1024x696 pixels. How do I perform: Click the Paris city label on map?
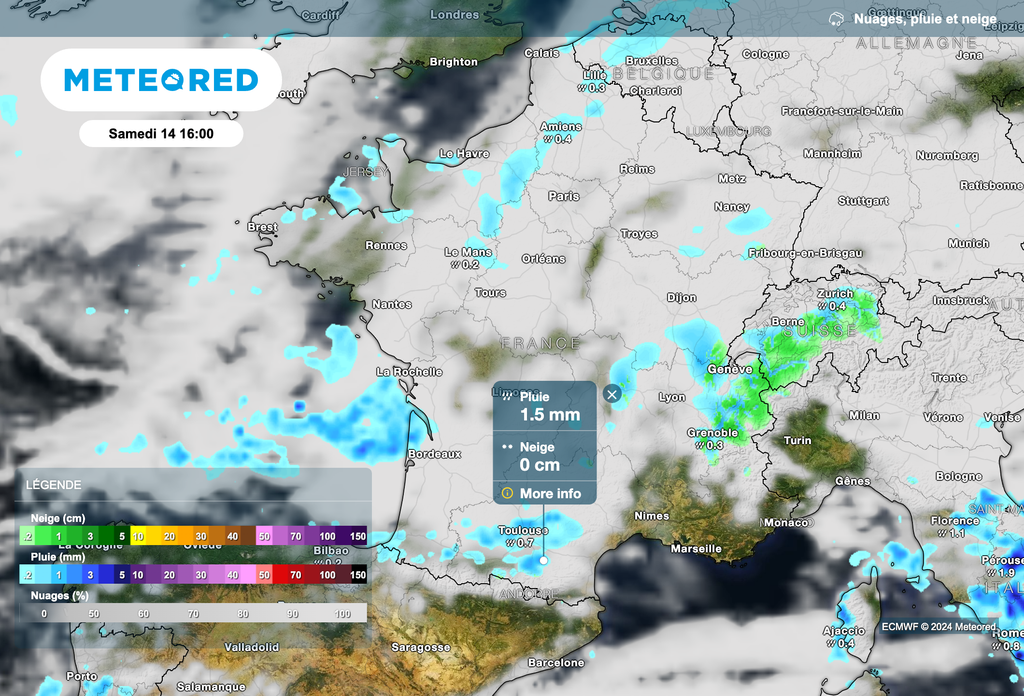point(564,196)
